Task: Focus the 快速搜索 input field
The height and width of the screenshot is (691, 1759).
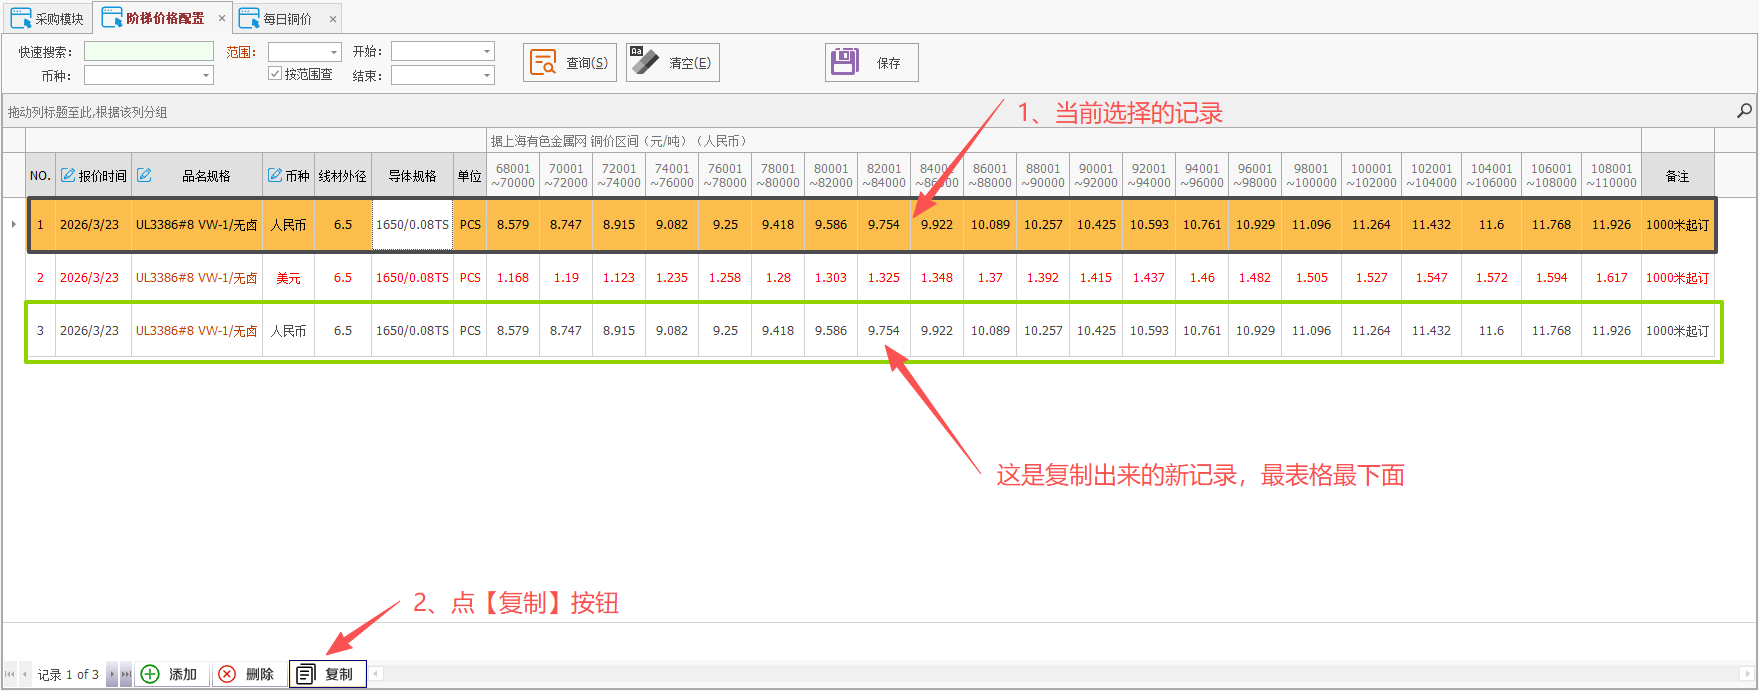Action: (x=149, y=51)
